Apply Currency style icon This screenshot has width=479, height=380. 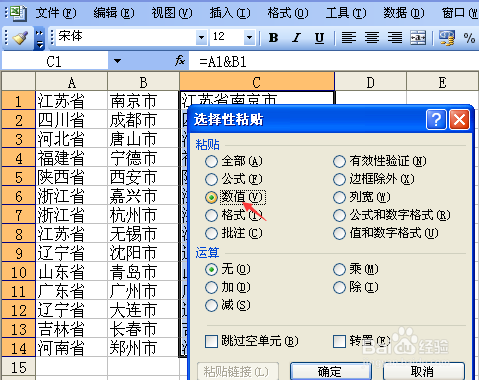coord(447,38)
